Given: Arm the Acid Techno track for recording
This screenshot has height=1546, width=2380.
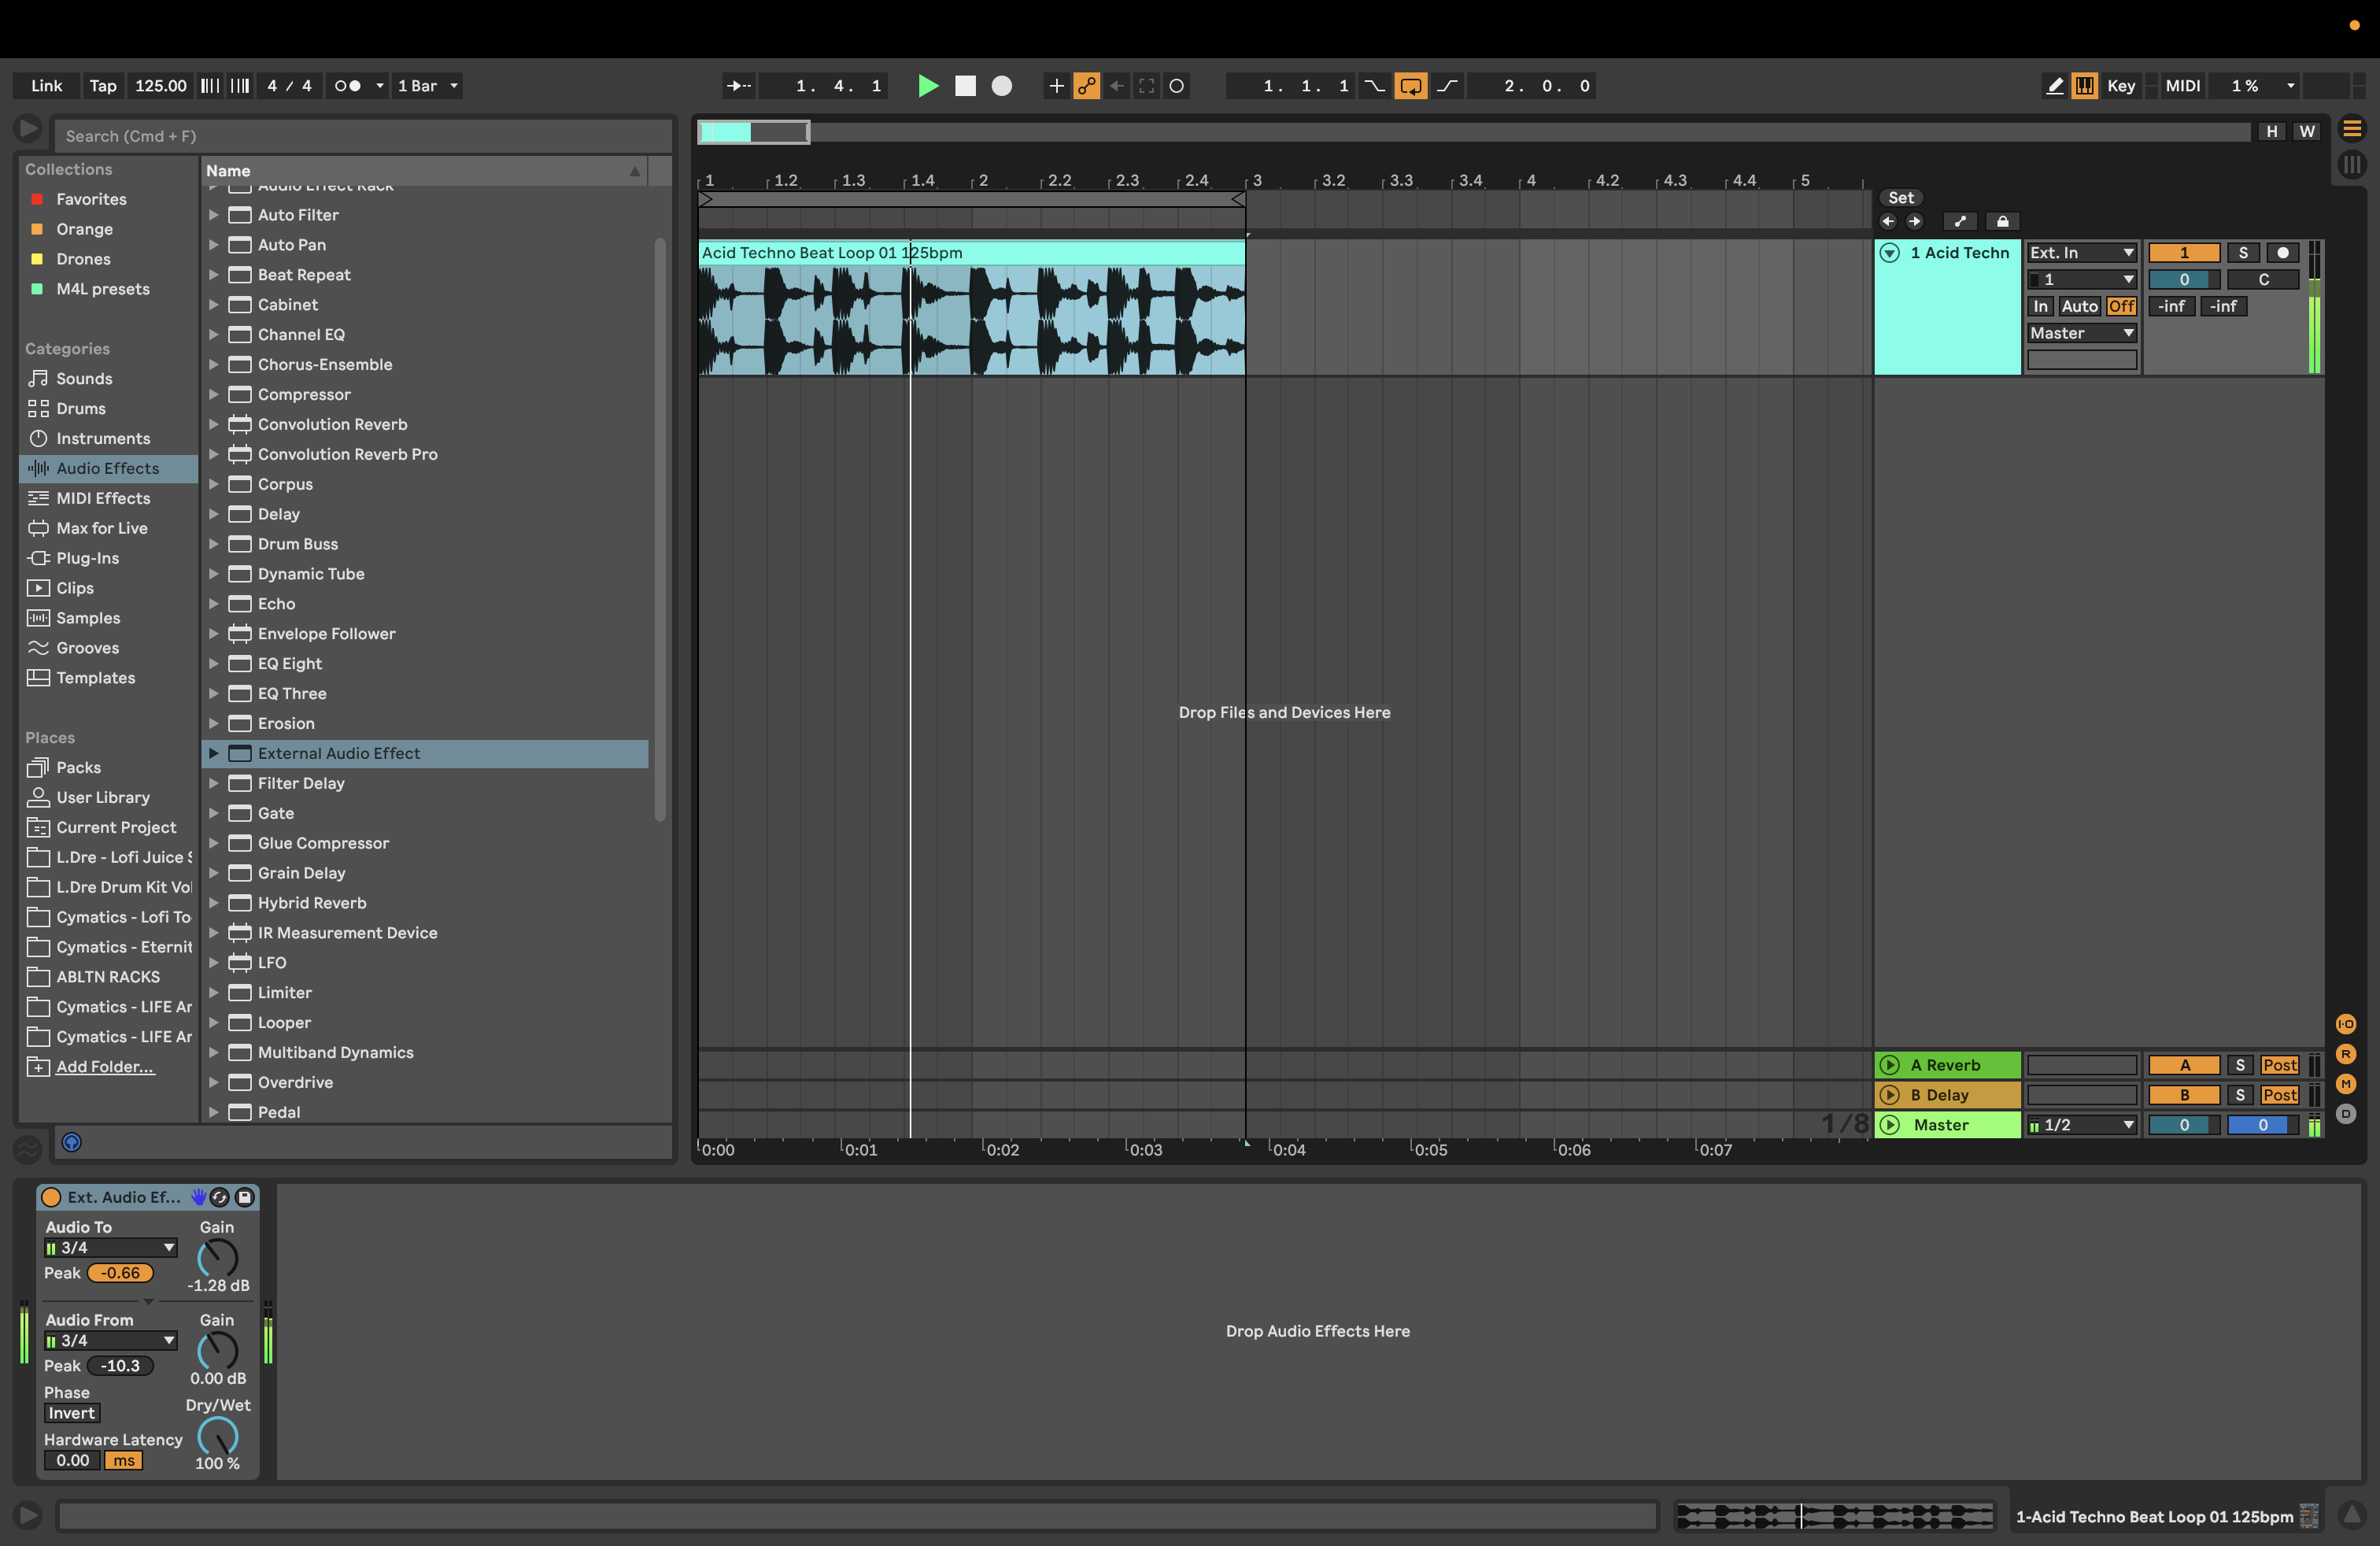Looking at the screenshot, I should point(2282,253).
